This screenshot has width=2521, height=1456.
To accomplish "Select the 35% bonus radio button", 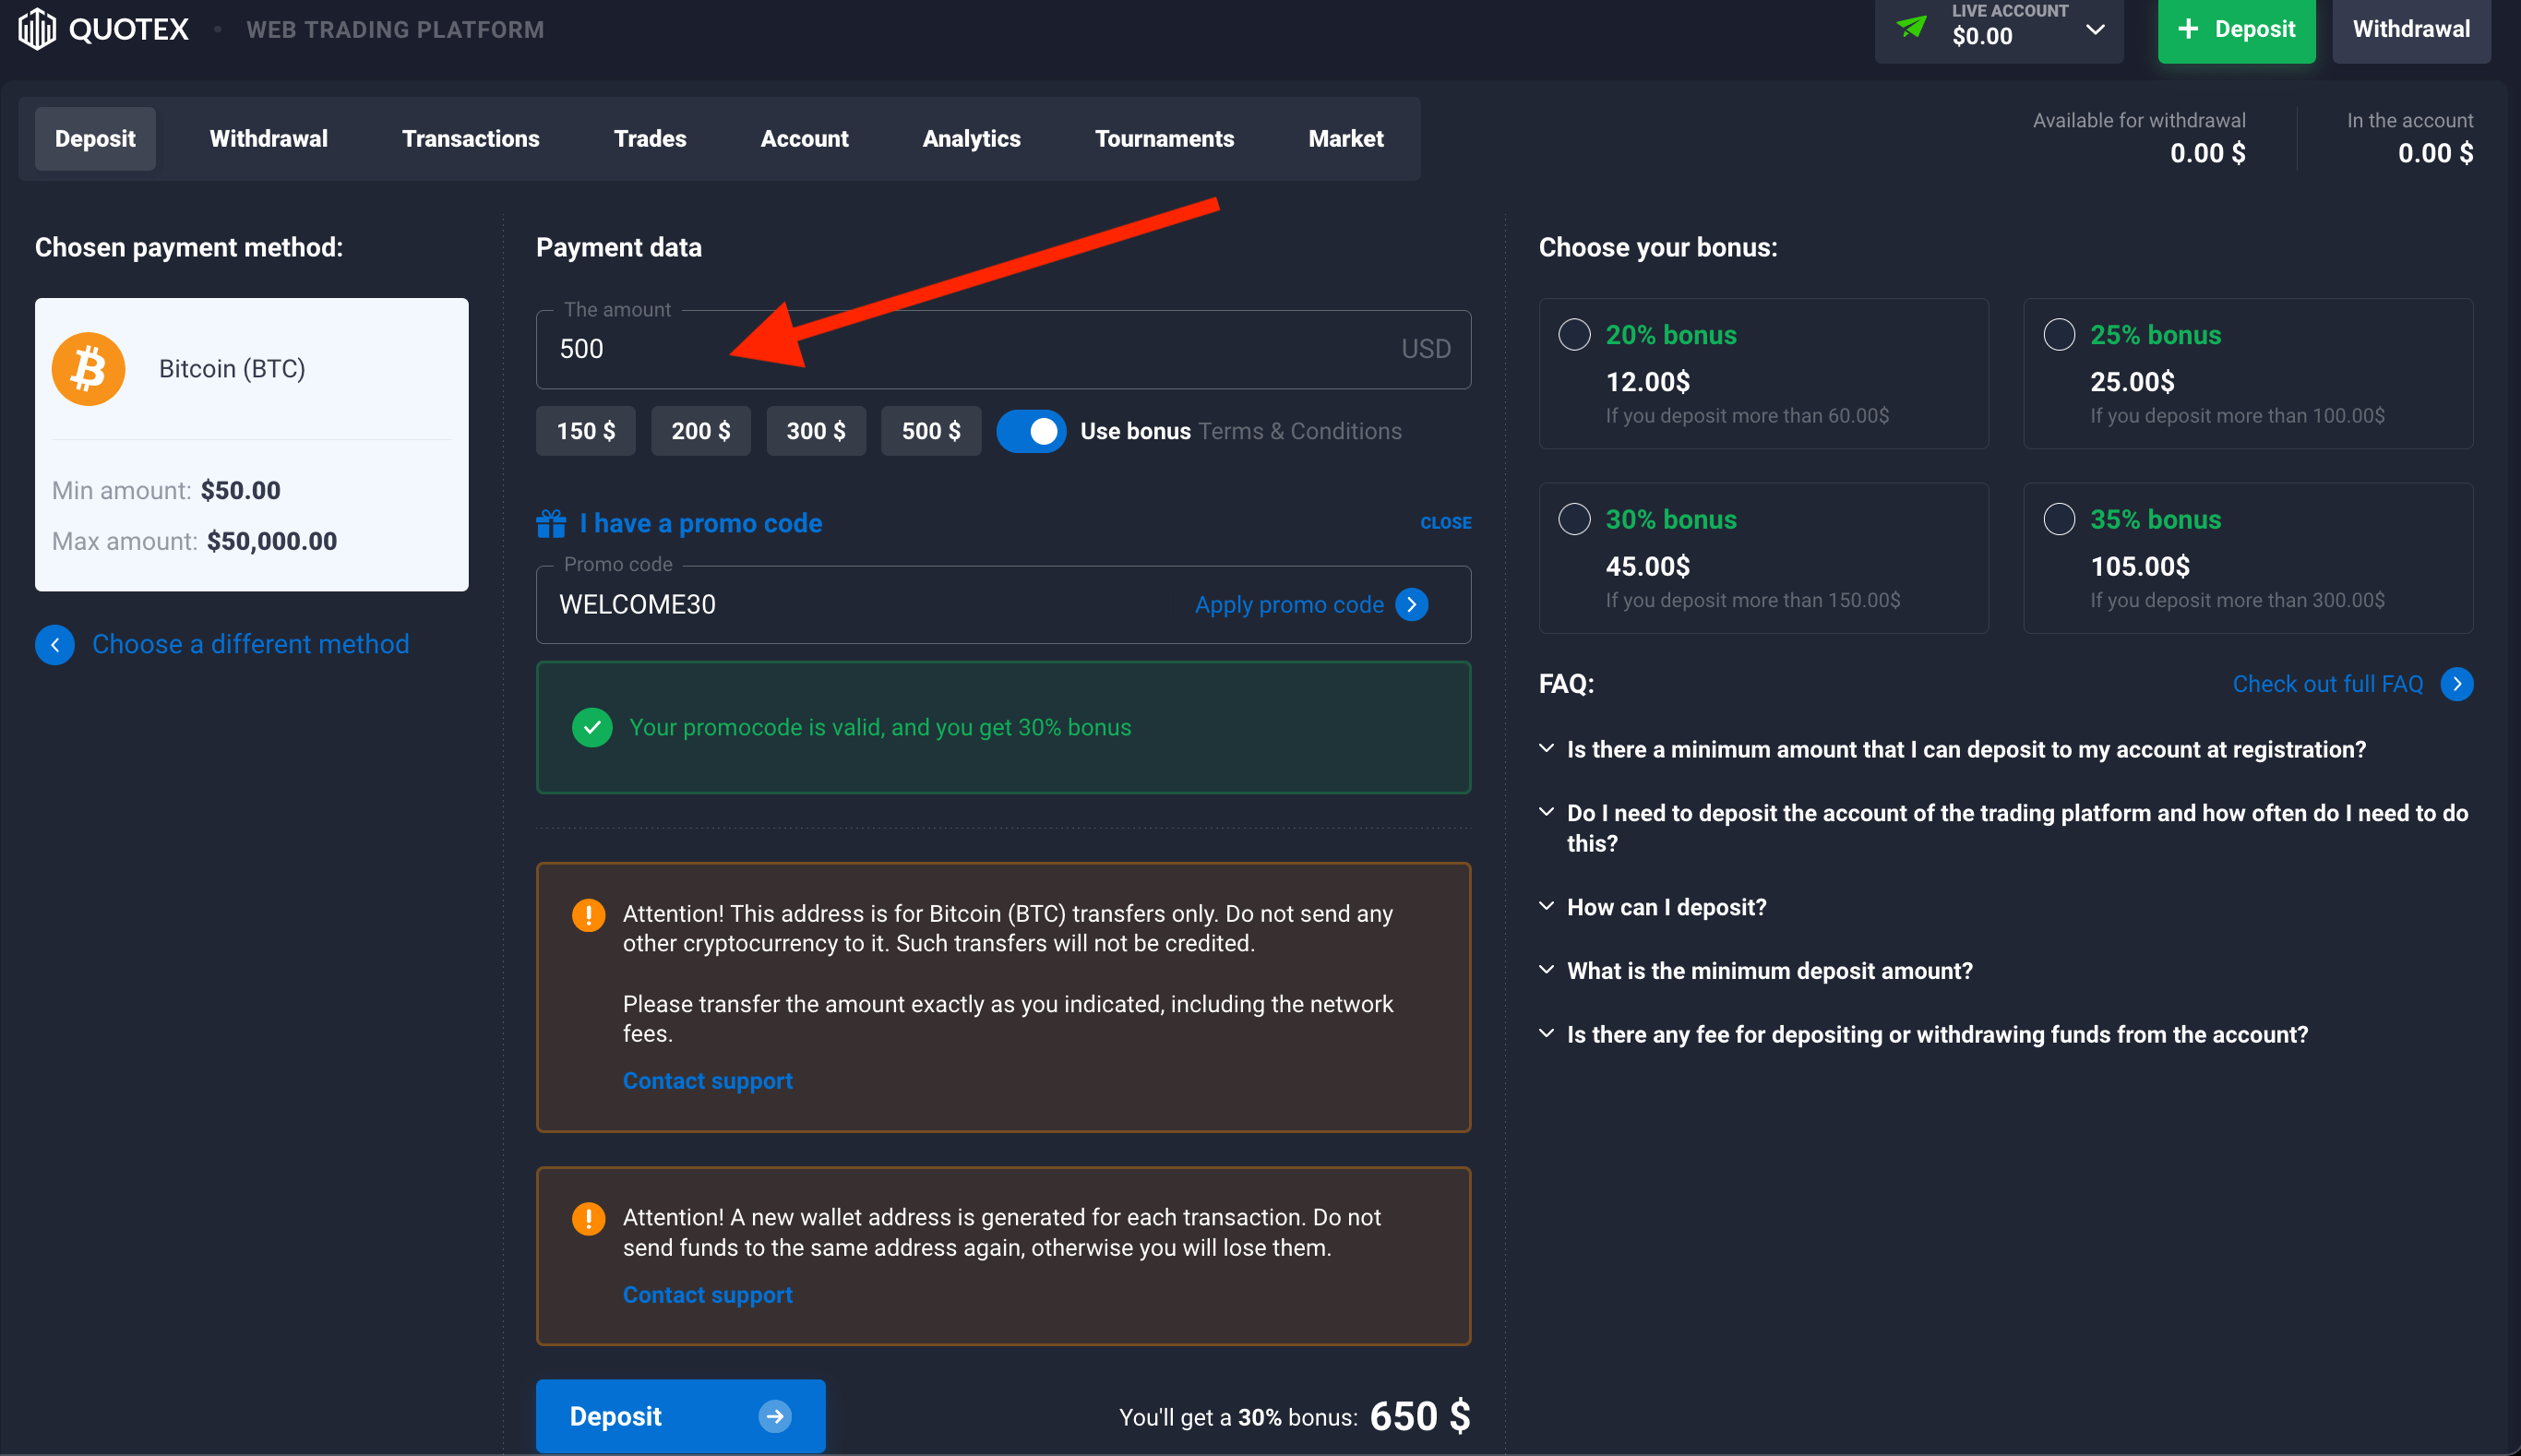I will tap(2058, 519).
